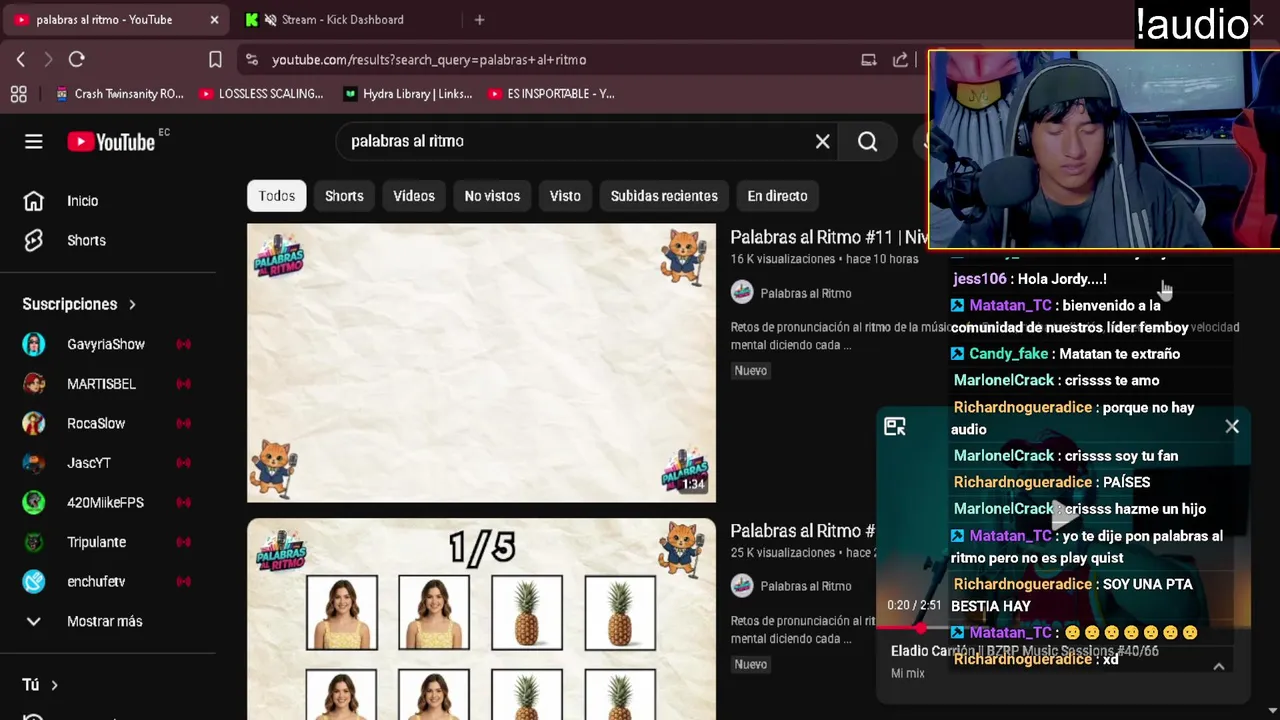The image size is (1280, 720).
Task: Select the Shorts filter chip
Action: click(344, 196)
